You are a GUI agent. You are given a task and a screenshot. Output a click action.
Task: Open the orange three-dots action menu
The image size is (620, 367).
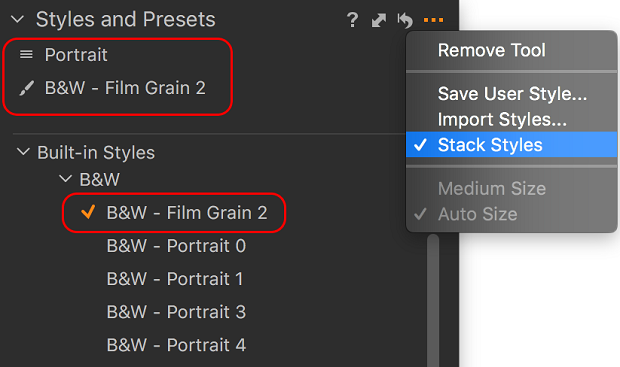(433, 20)
